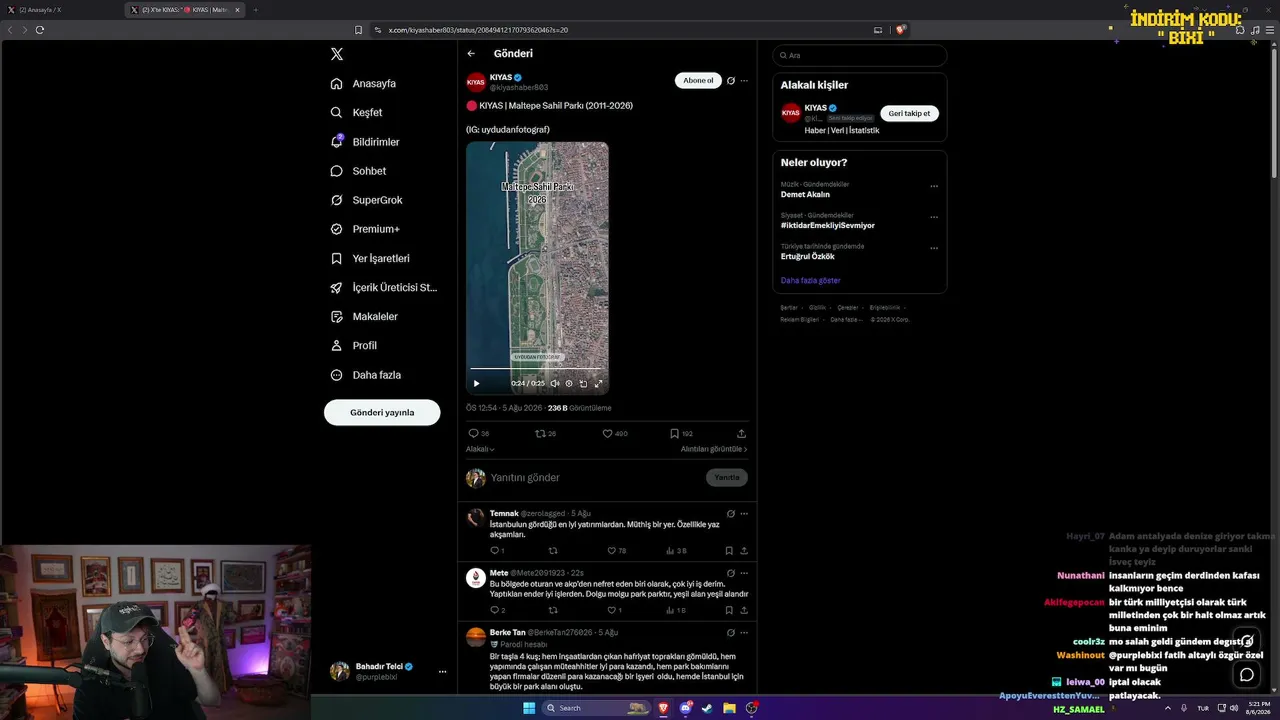This screenshot has width=1280, height=720.
Task: Close the KIYAS browser tab
Action: click(237, 10)
